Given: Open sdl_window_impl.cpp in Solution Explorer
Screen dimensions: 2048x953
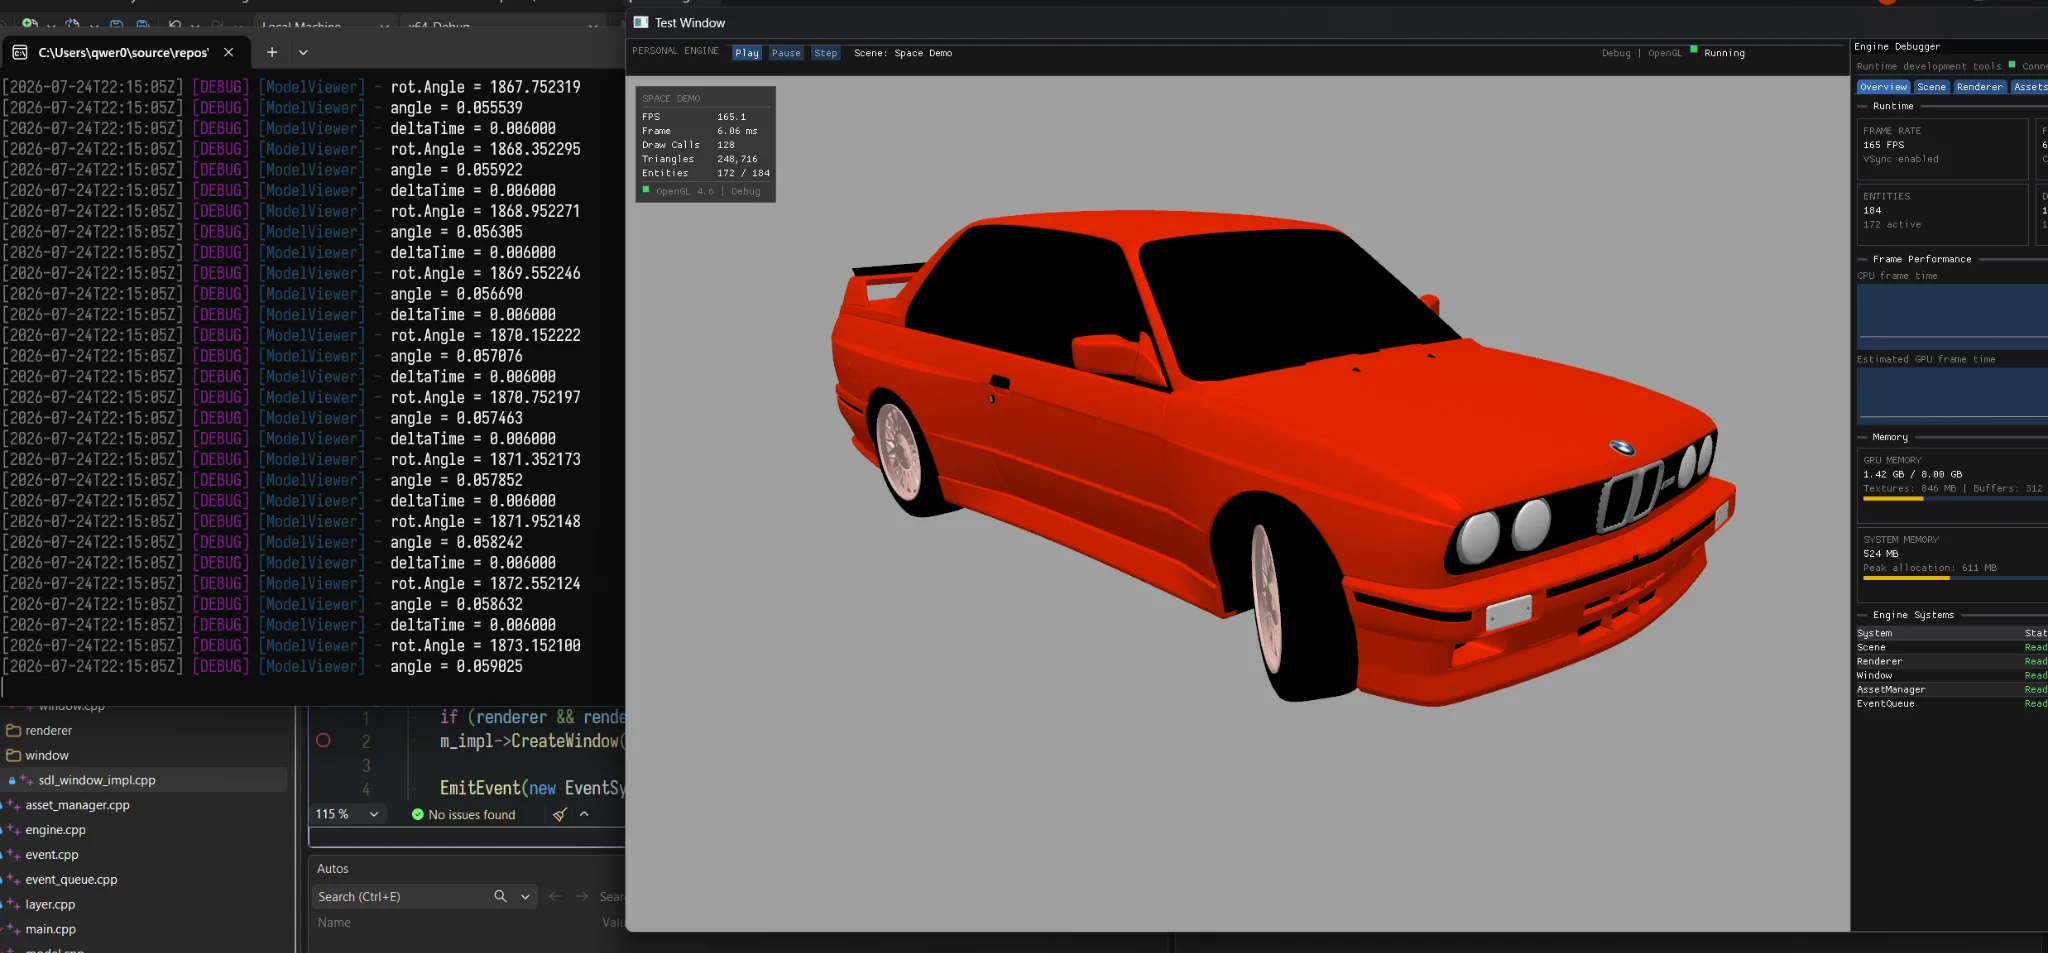Looking at the screenshot, I should 96,780.
